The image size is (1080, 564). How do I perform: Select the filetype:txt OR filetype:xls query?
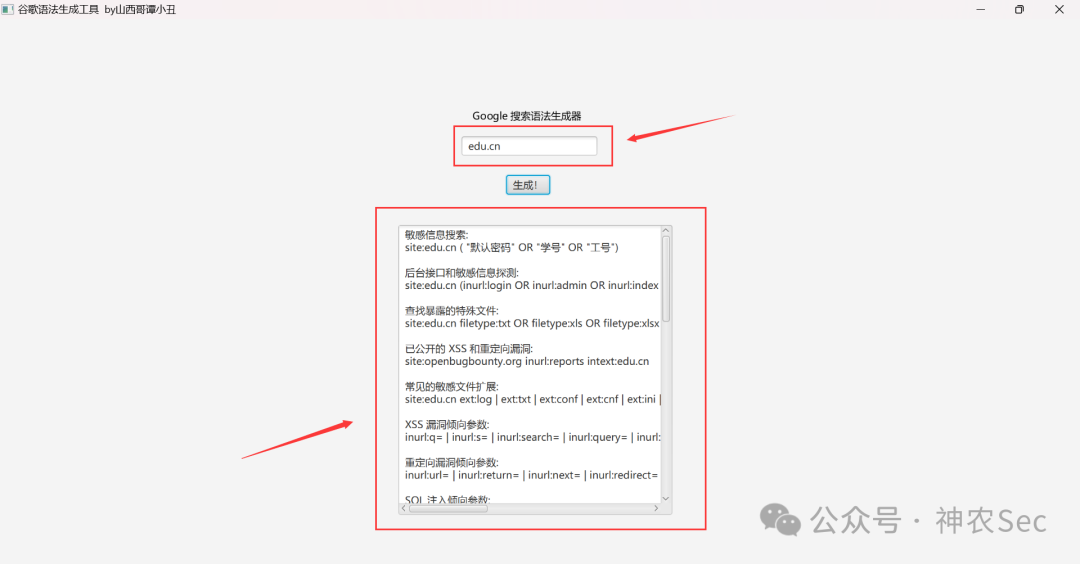click(x=532, y=323)
